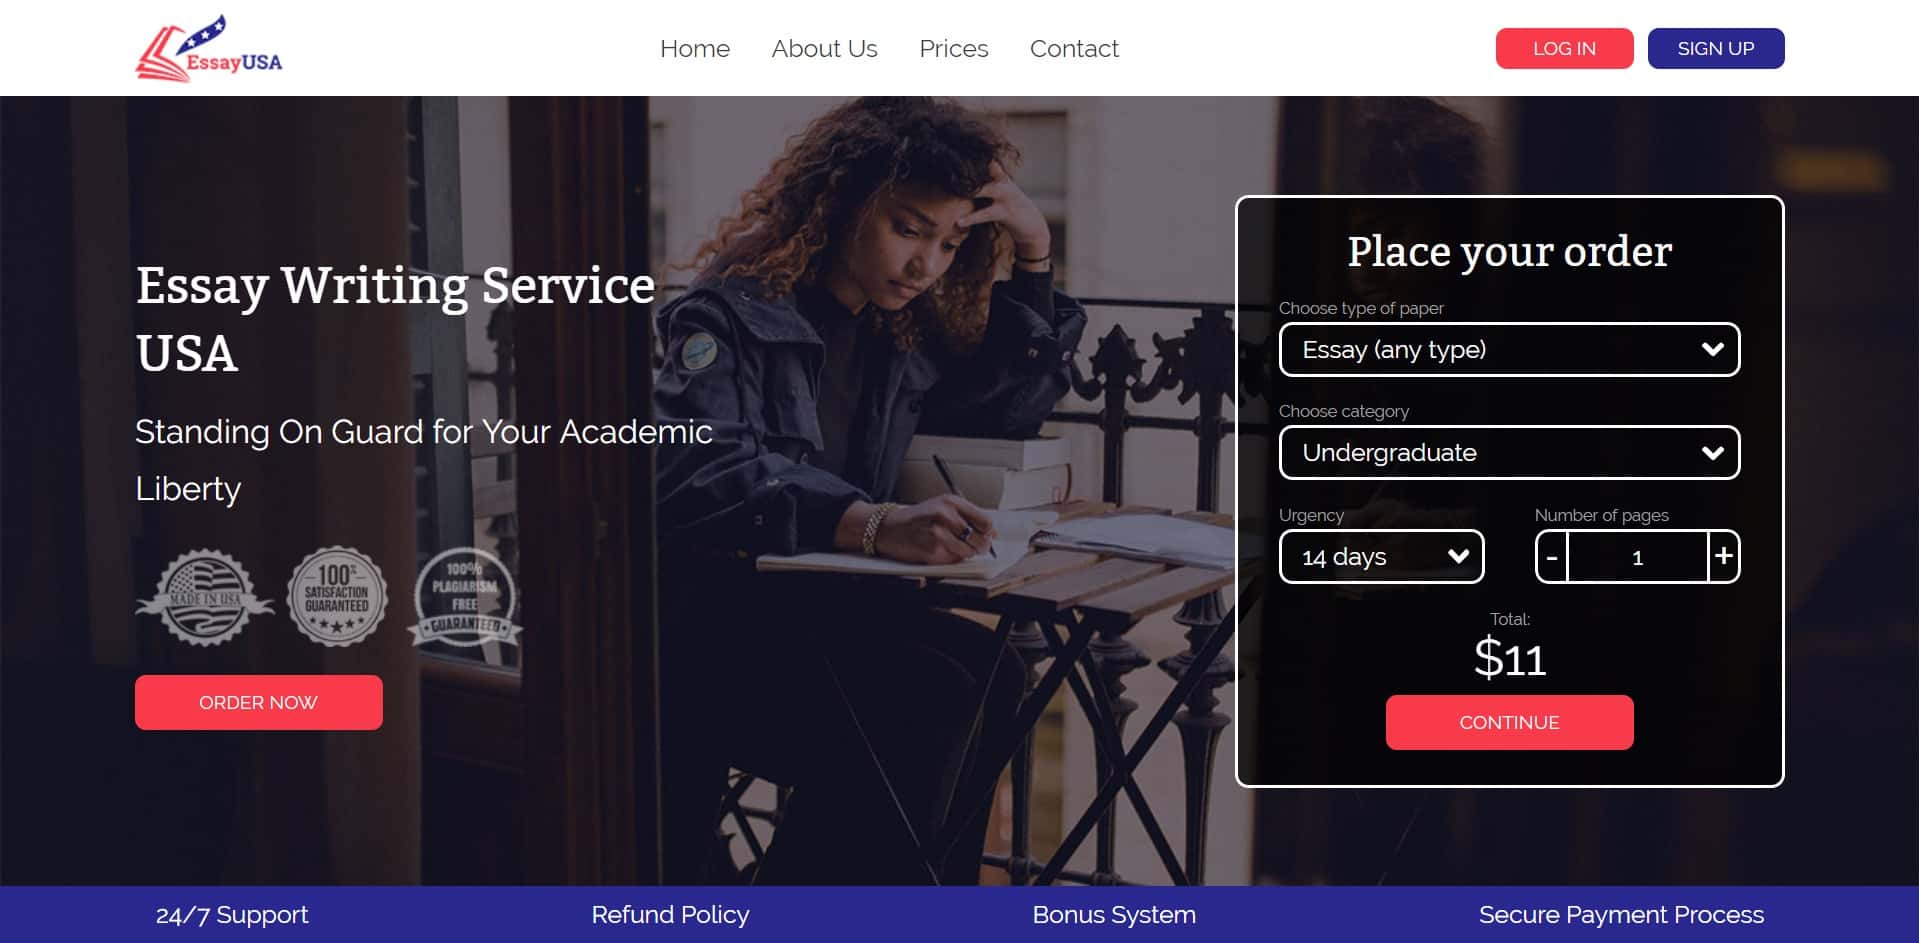
Task: Click the 100% Satisfaction Guaranteed badge
Action: pyautogui.click(x=337, y=596)
